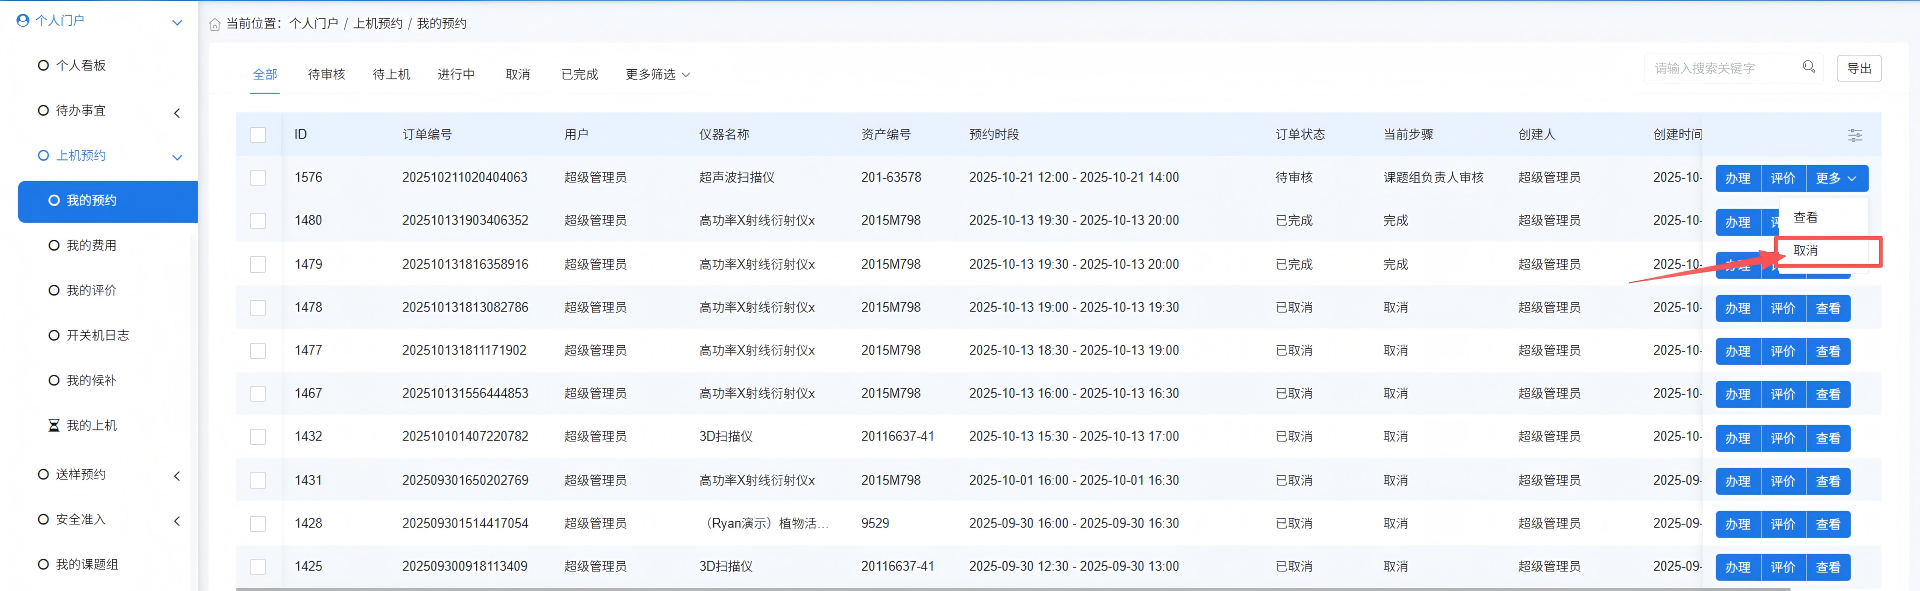1920x591 pixels.
Task: Click the home icon in breadcrumb
Action: [215, 24]
